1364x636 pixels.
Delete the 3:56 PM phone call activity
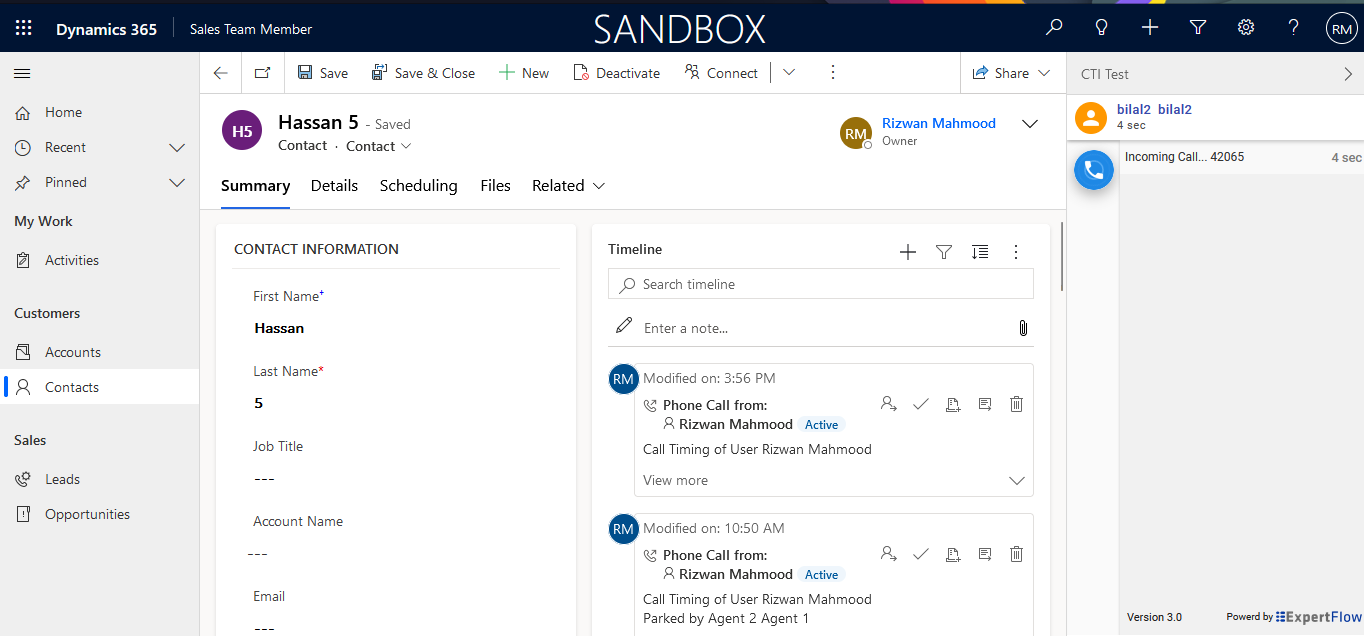(1016, 404)
